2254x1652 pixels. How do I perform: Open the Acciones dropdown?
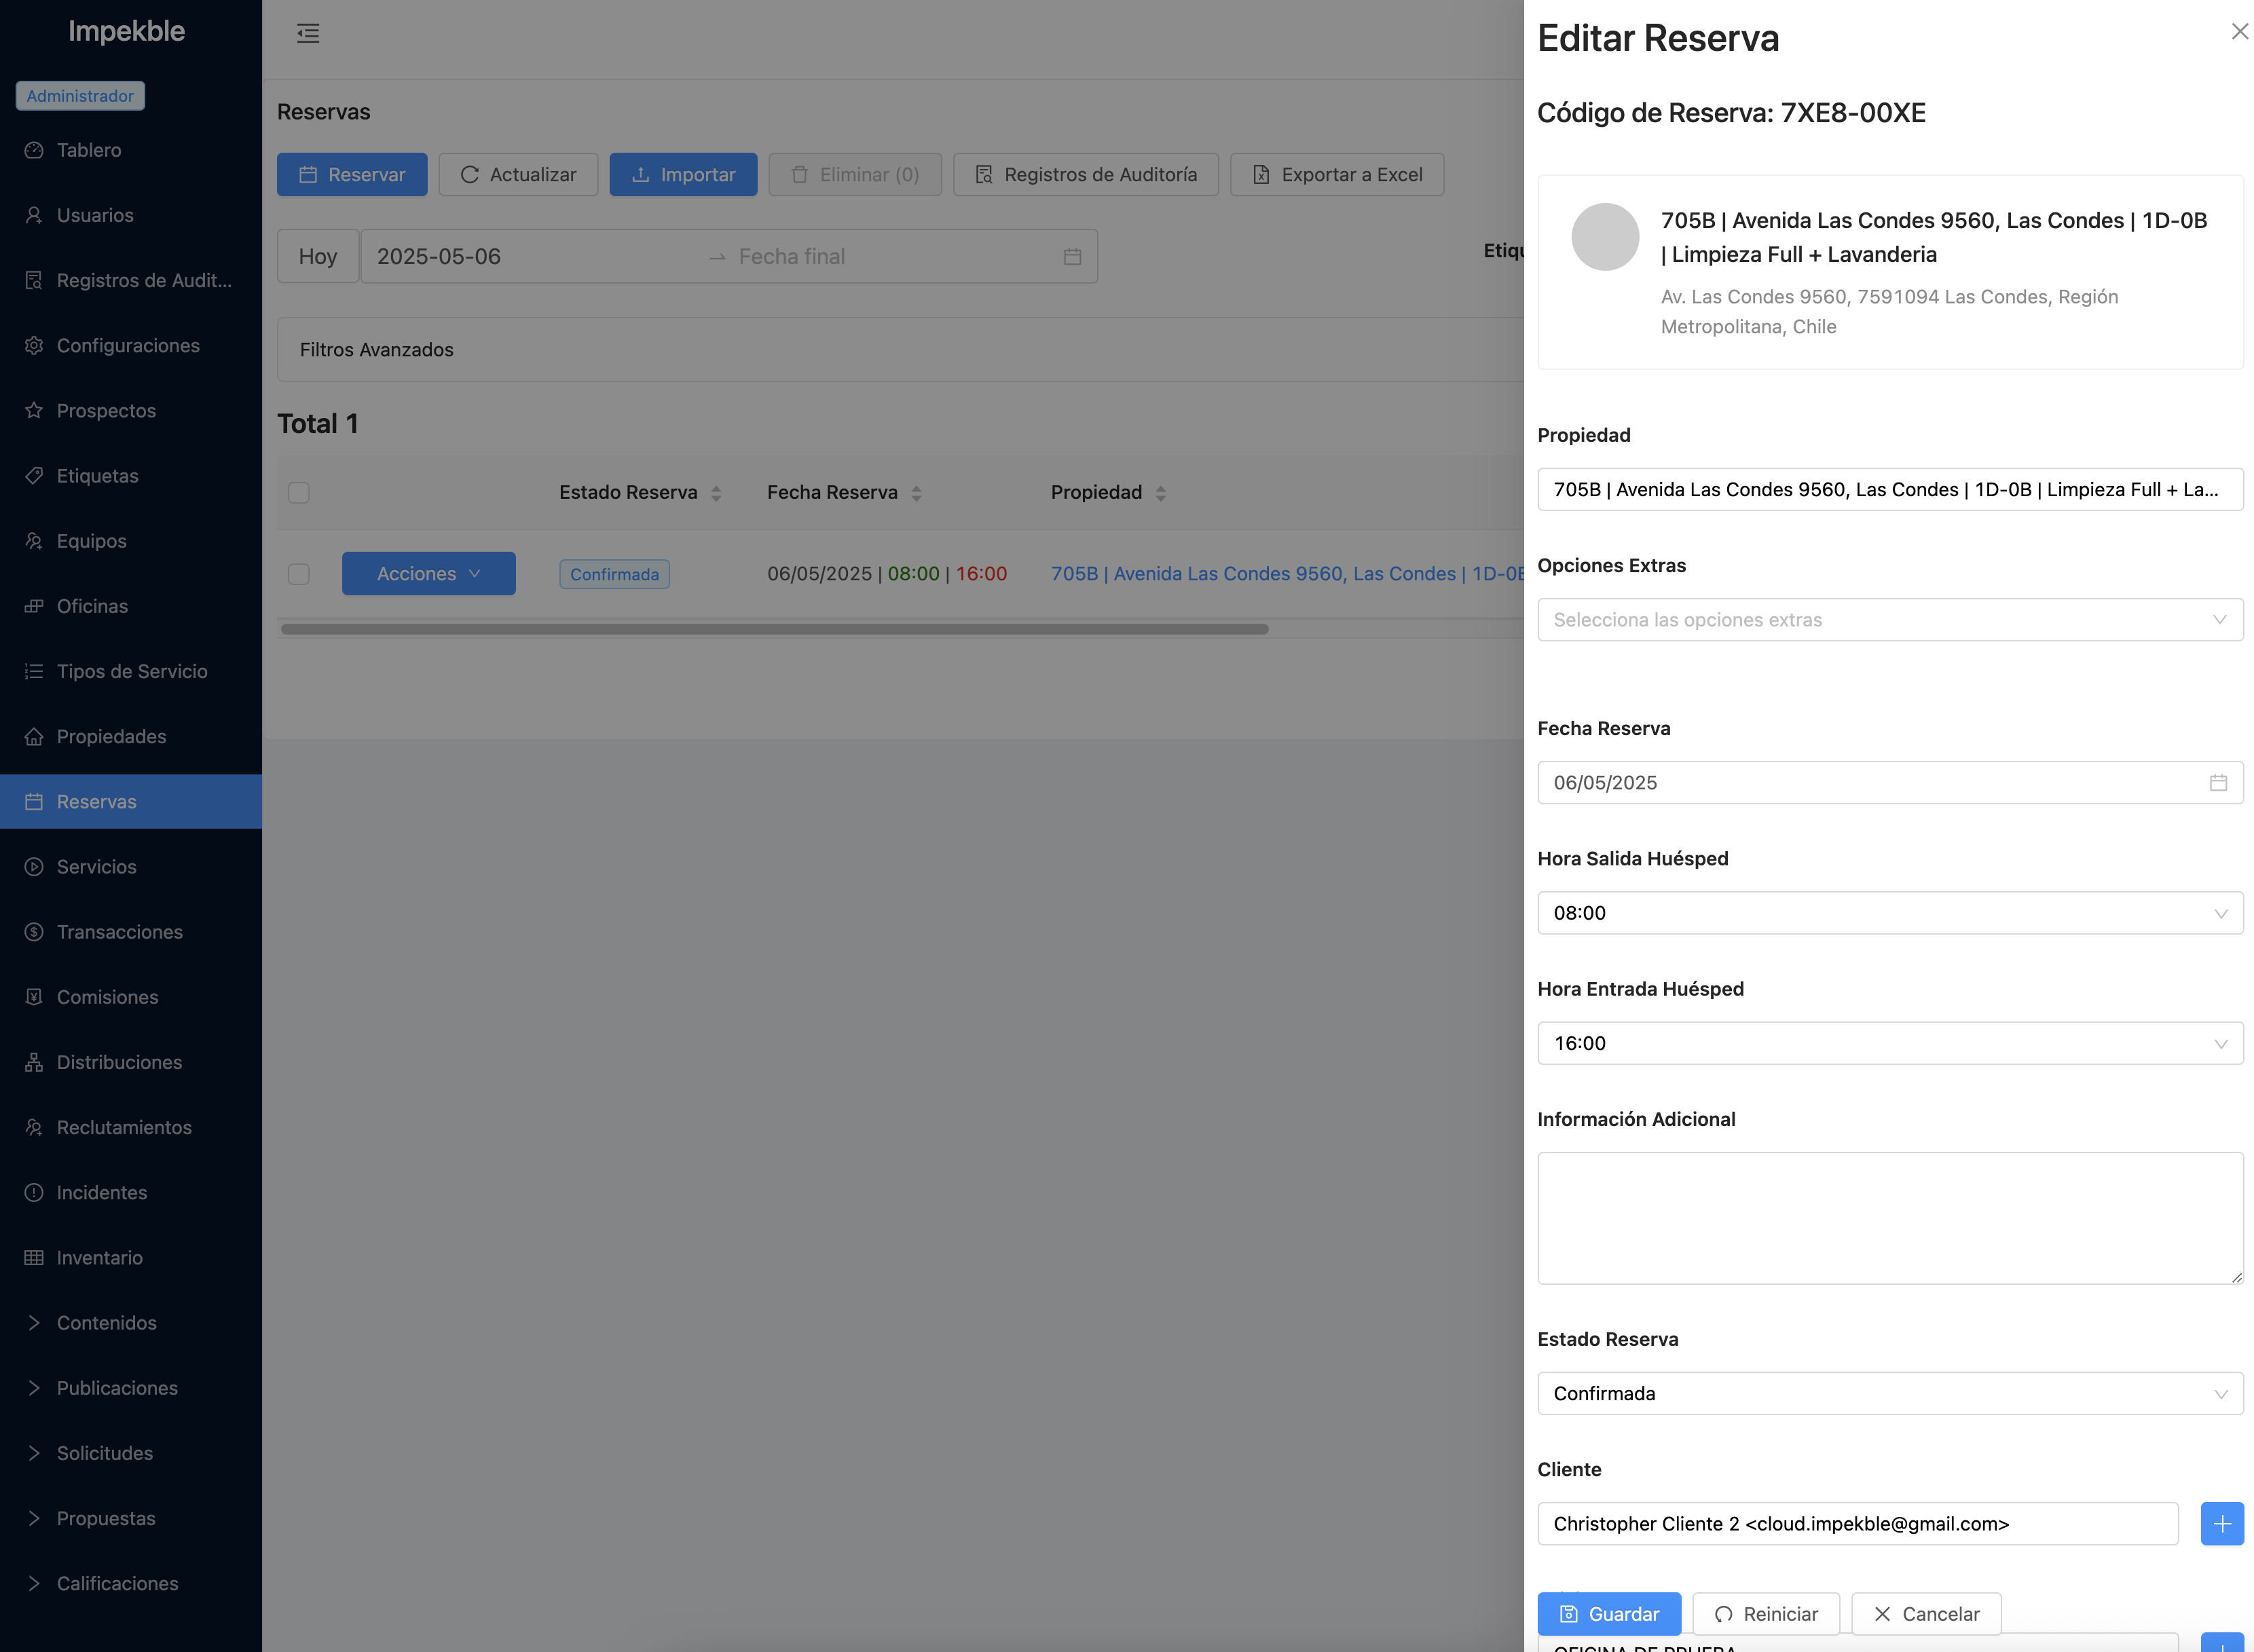click(428, 573)
